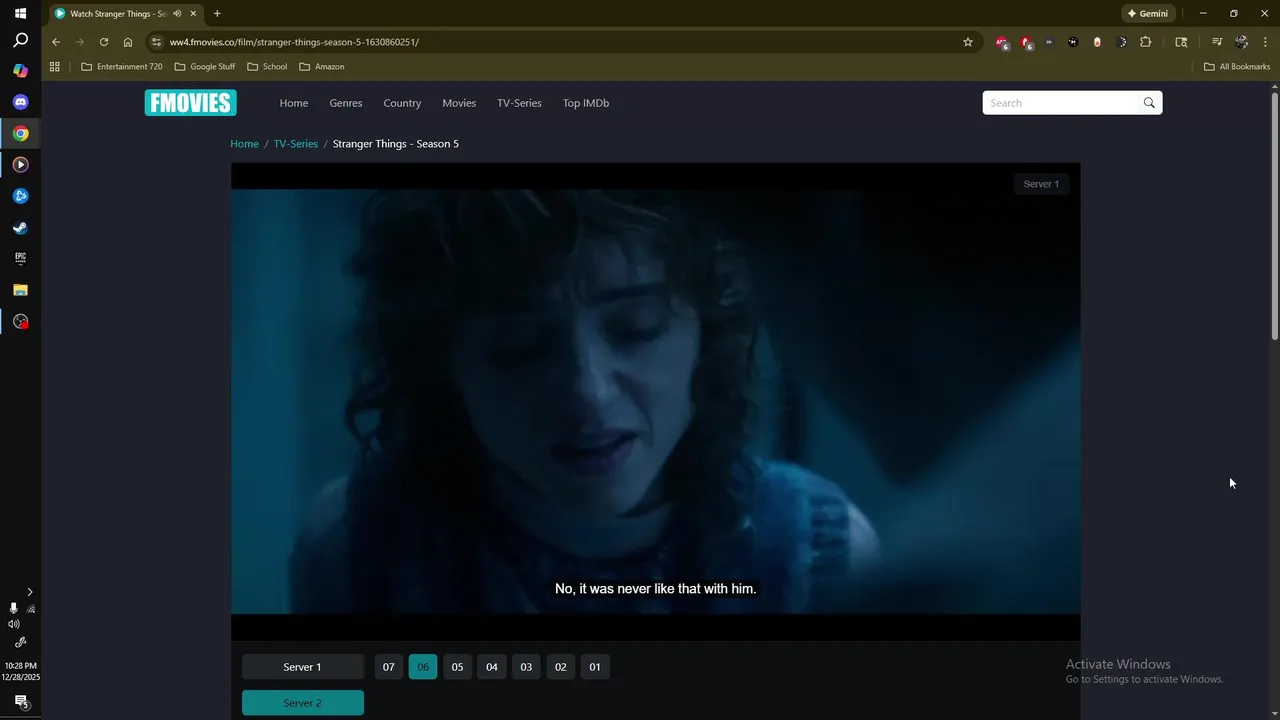Viewport: 1280px width, 720px height.
Task: Close the Stranger Things tab
Action: 193,14
